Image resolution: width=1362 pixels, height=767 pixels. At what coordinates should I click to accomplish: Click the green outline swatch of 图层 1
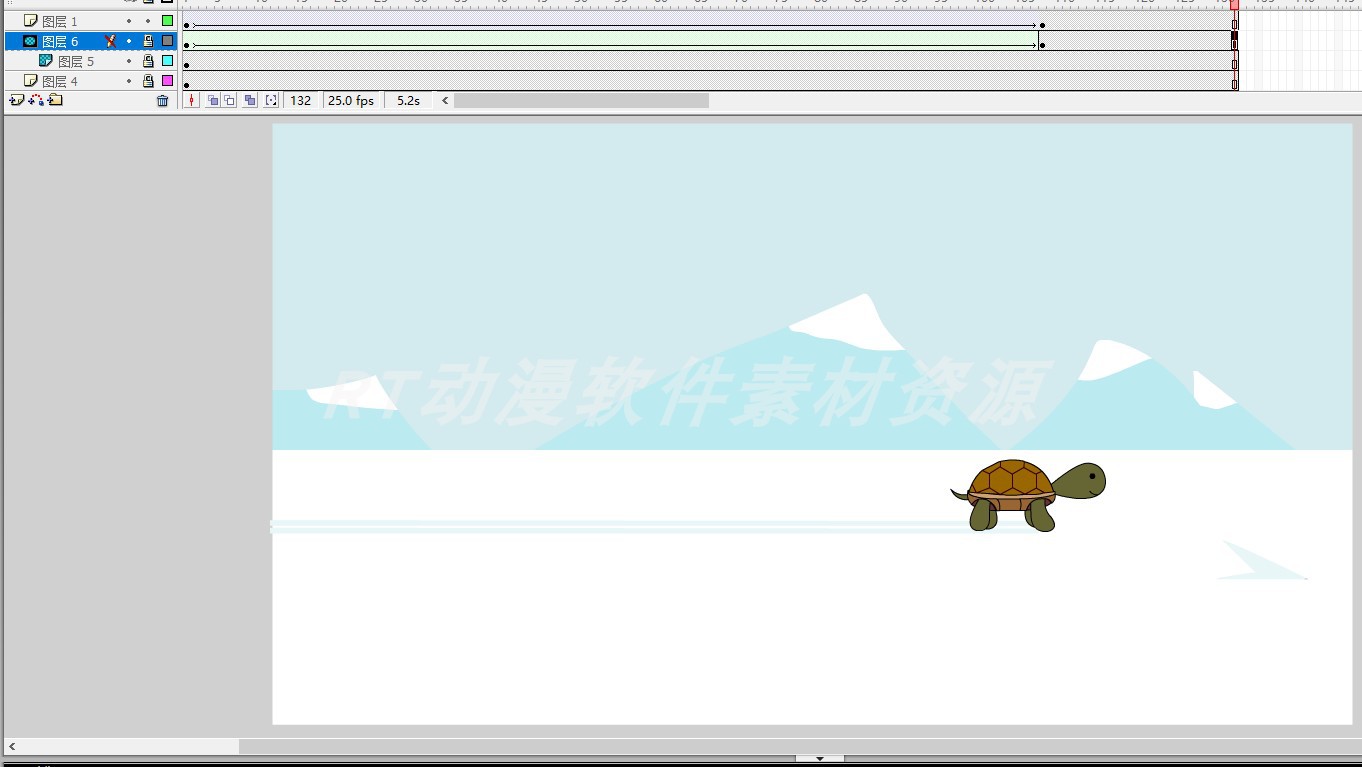coord(167,21)
